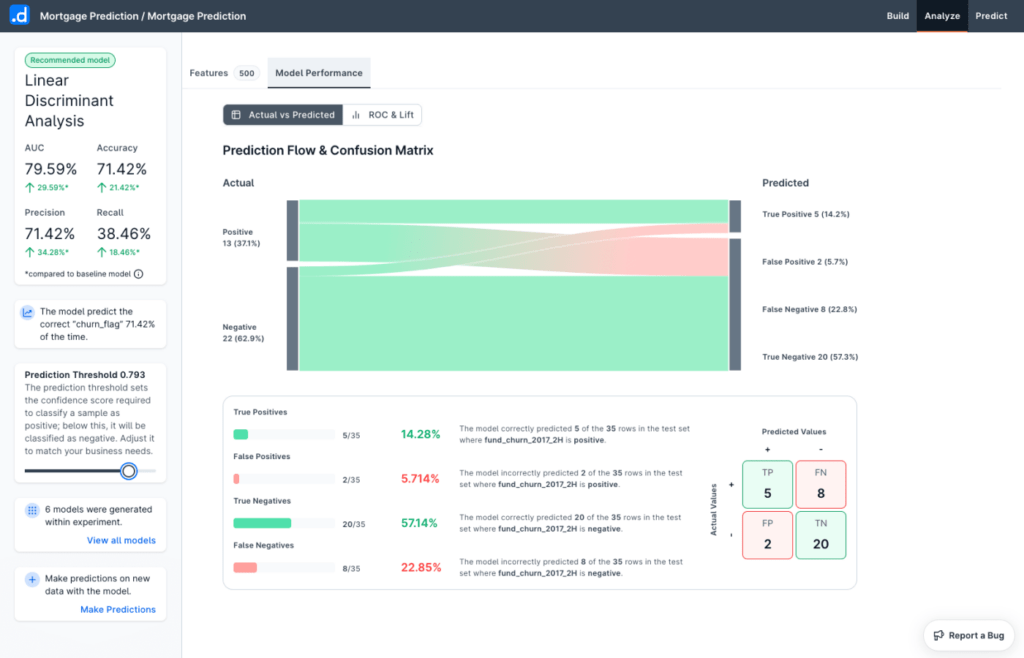
Task: Switch to the ROC & Lift view
Action: [389, 114]
